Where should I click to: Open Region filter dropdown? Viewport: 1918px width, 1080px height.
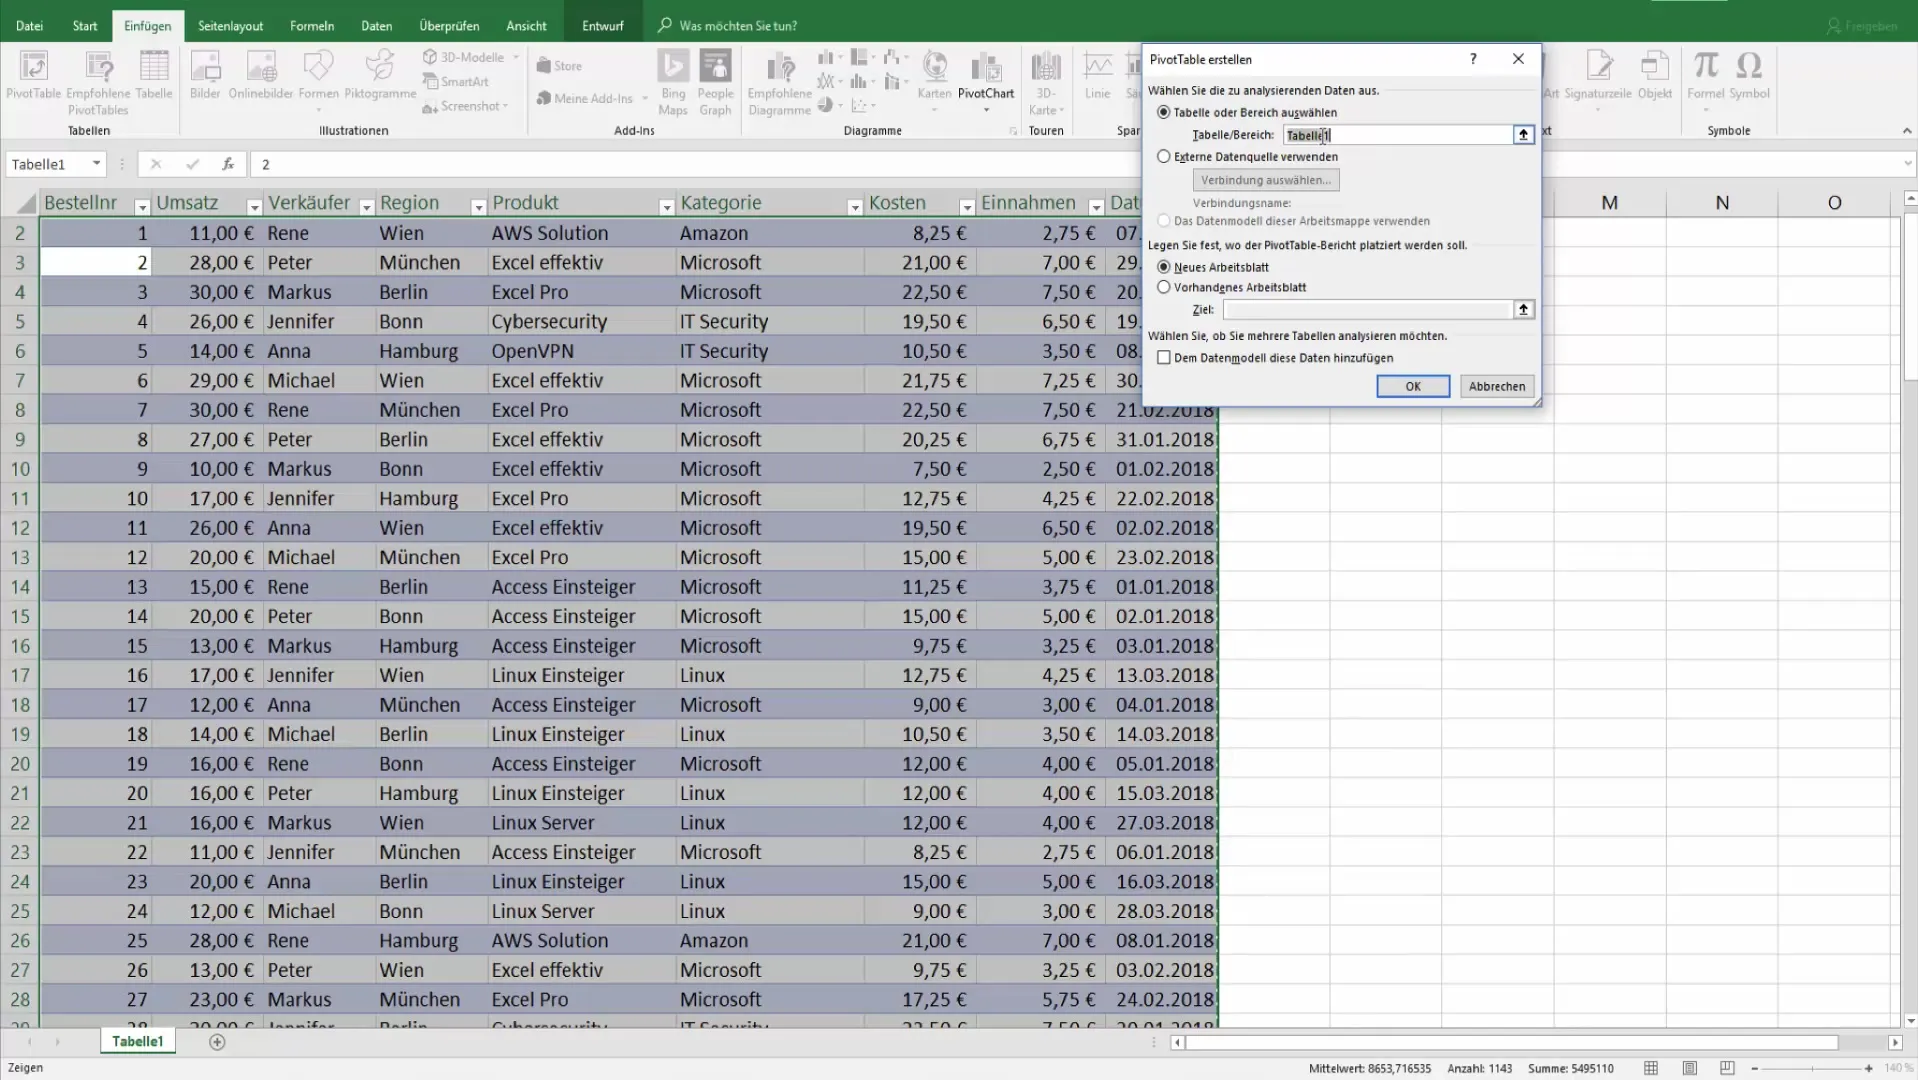click(478, 207)
